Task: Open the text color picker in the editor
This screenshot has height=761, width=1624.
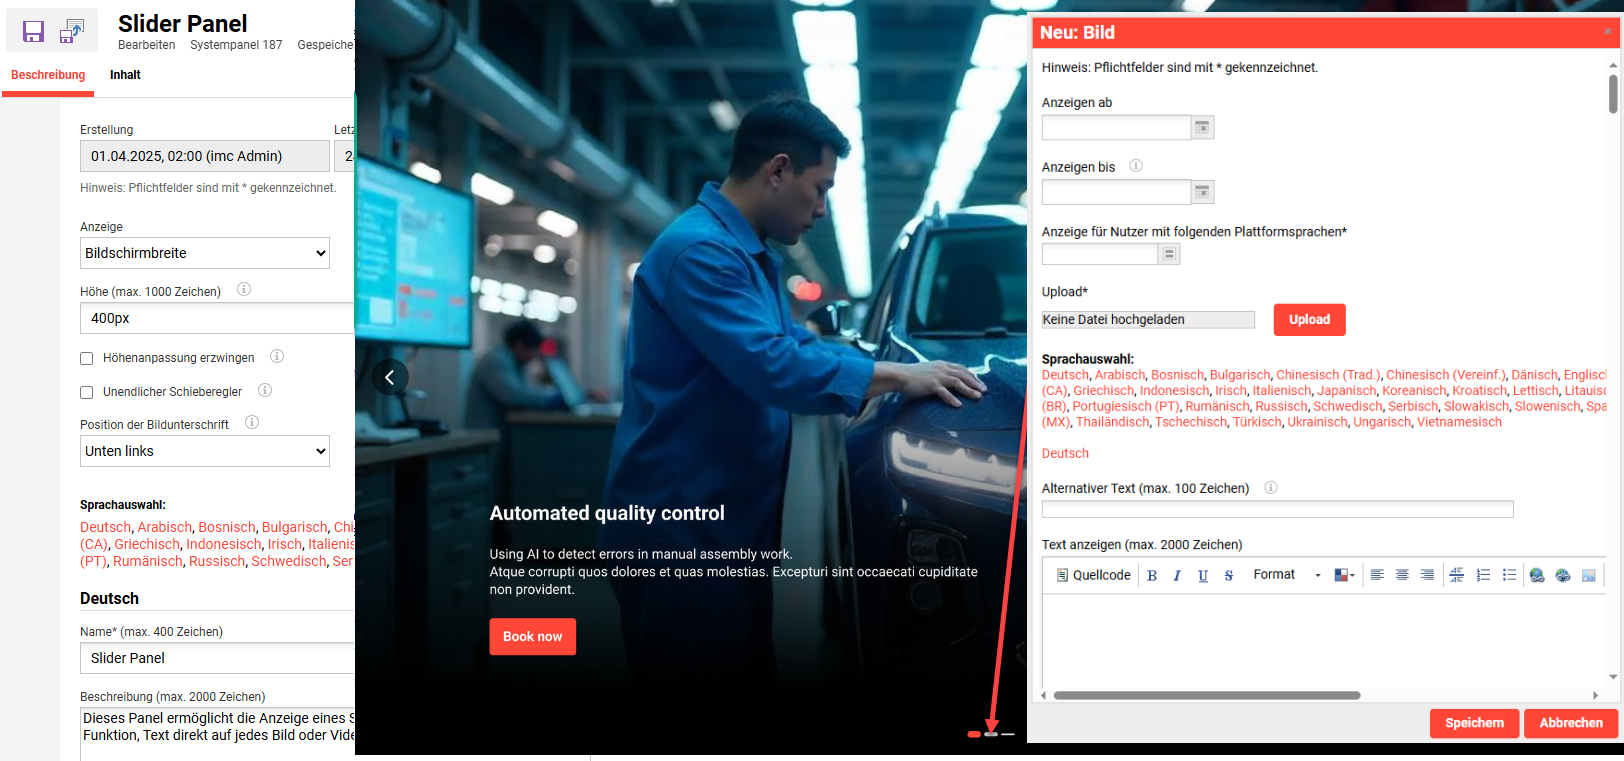Action: (x=1344, y=575)
